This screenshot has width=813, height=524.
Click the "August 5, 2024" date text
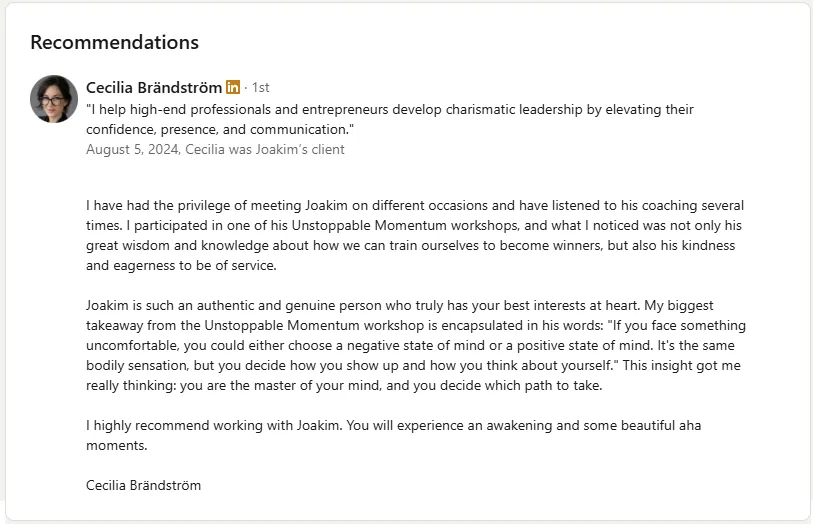tap(132, 149)
